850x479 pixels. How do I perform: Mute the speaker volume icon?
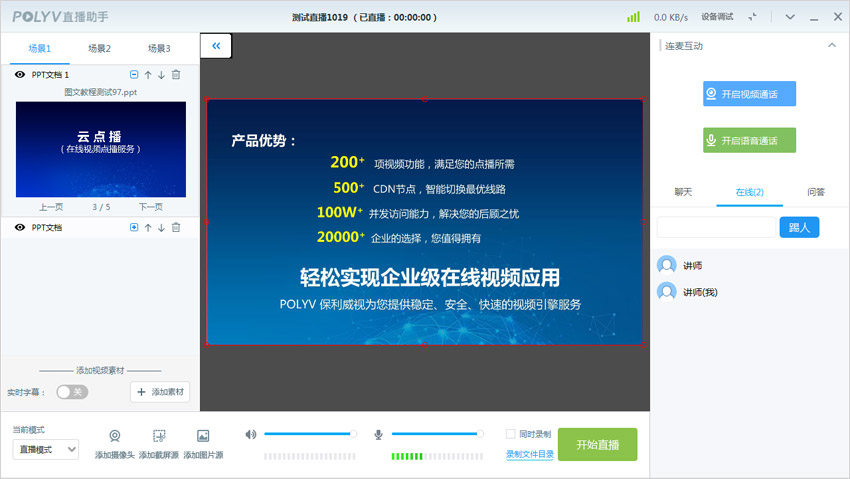point(251,434)
